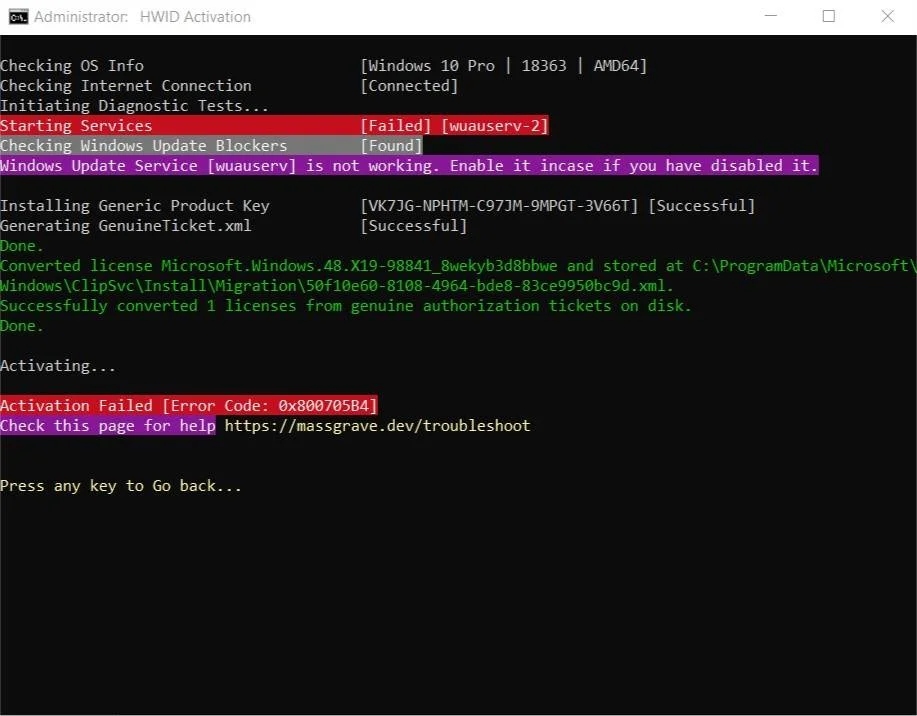Click the 'Windows\ClipSvc\Install\Migration' path line
This screenshot has width=917, height=716.
[x=336, y=286]
